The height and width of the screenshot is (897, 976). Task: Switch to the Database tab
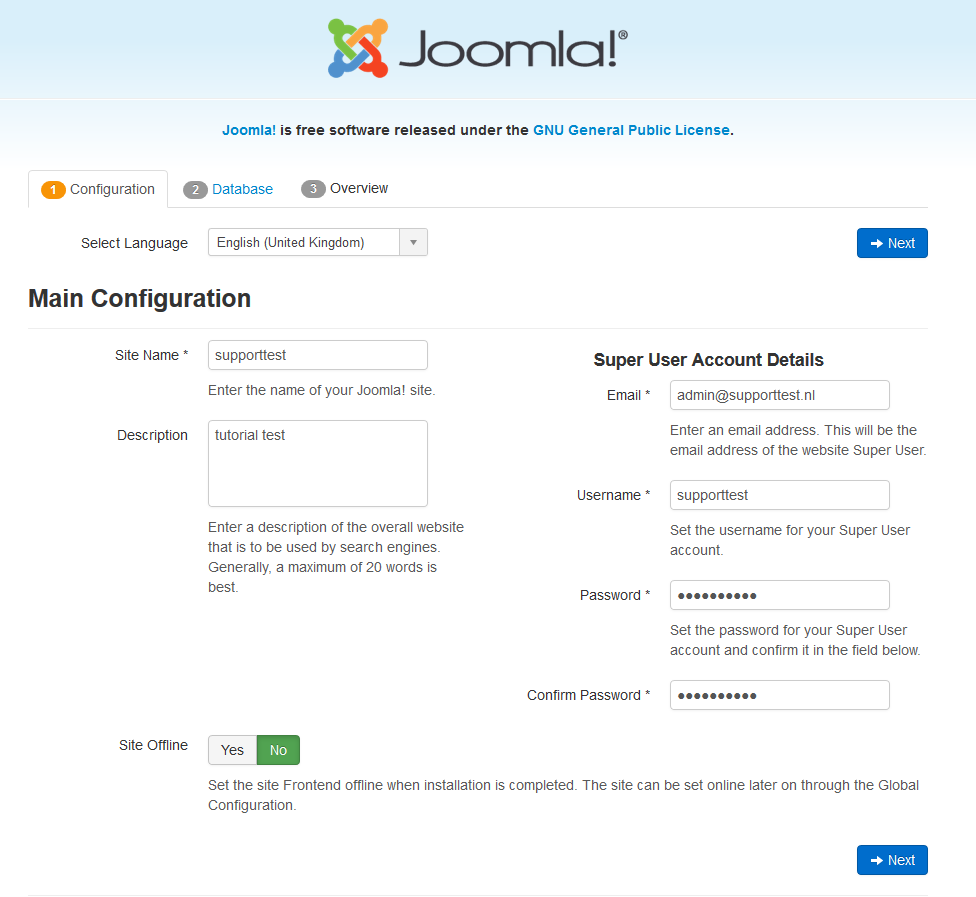(242, 189)
